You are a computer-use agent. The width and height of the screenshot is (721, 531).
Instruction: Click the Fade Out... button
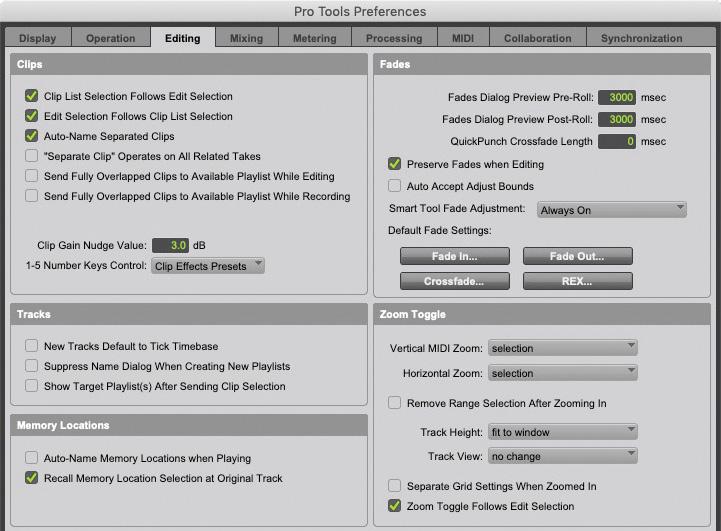tap(578, 256)
